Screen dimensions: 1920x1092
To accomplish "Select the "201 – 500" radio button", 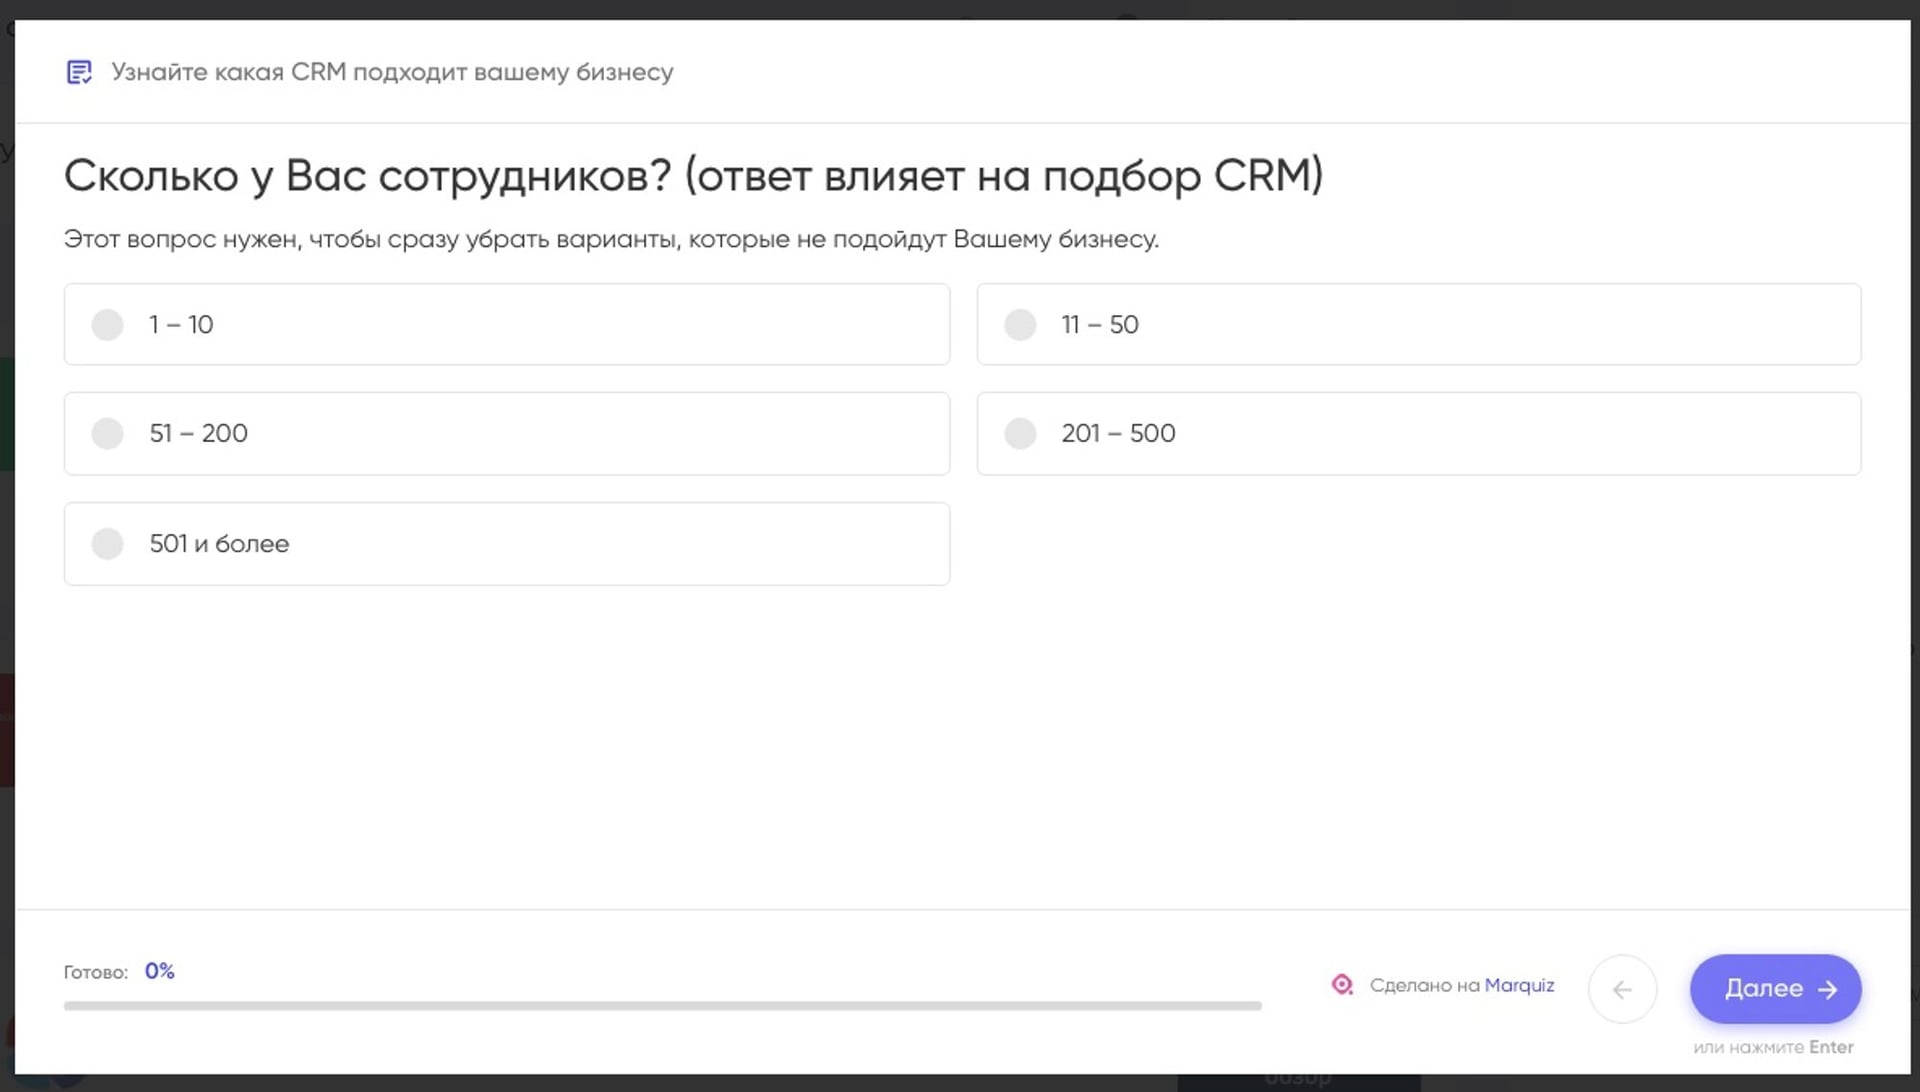I will coord(1021,433).
